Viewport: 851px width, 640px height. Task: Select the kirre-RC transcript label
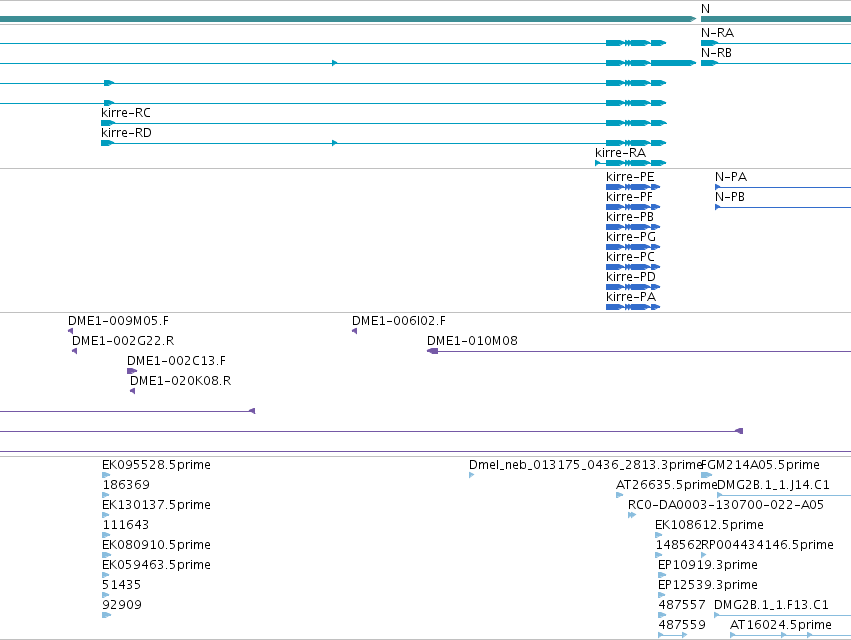click(125, 113)
